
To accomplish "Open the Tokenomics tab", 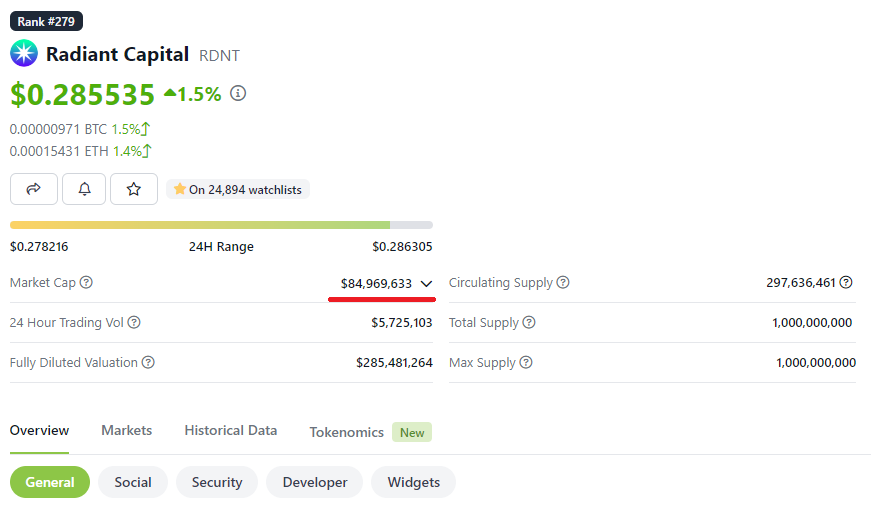I will coord(347,432).
